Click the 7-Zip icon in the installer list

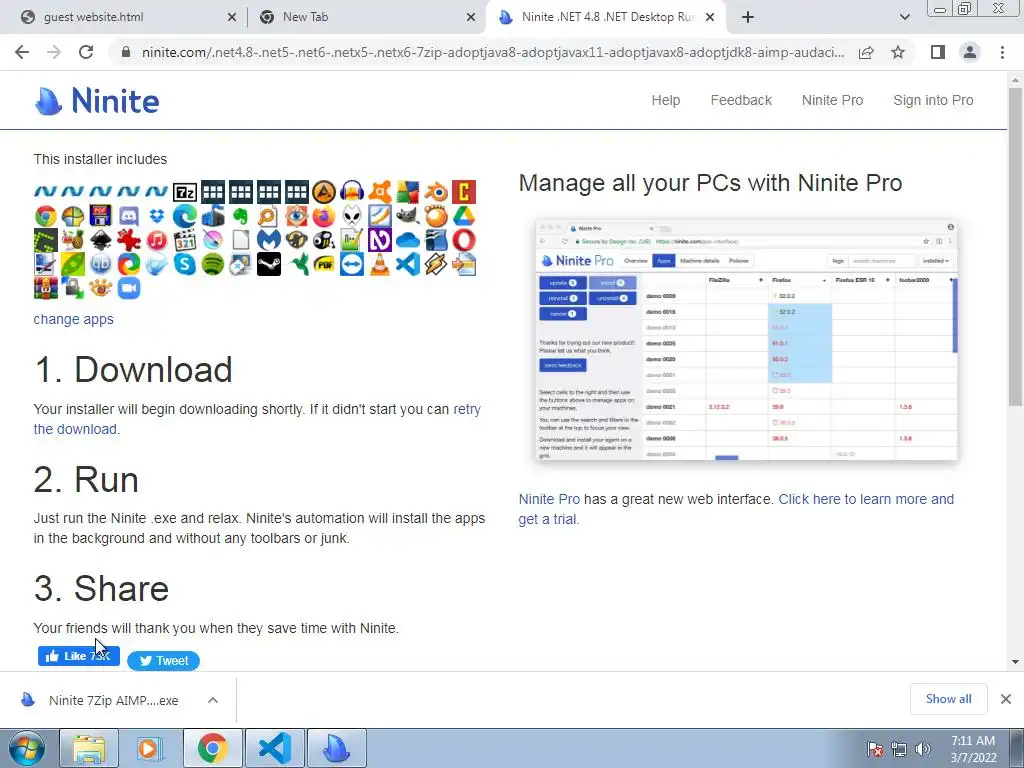(185, 192)
